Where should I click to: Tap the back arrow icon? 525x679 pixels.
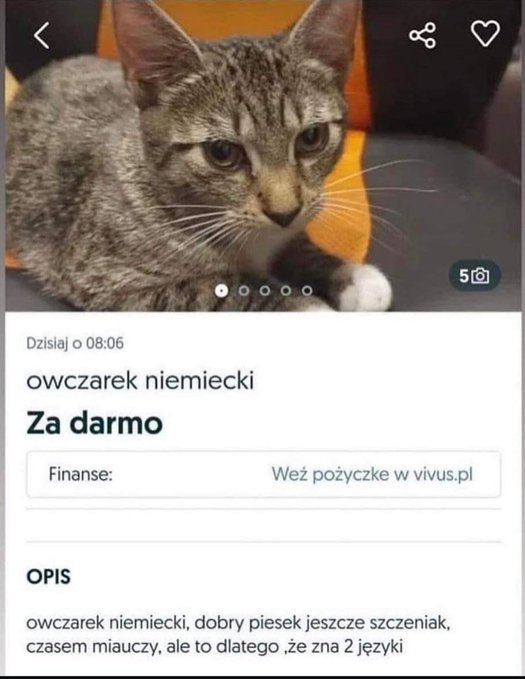[42, 36]
